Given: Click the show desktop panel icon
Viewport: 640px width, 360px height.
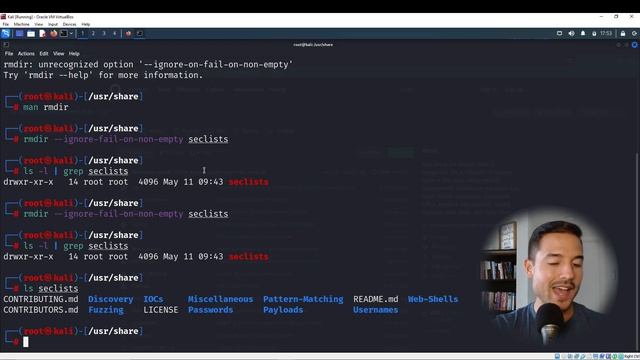Looking at the screenshot, I should [x=19, y=33].
